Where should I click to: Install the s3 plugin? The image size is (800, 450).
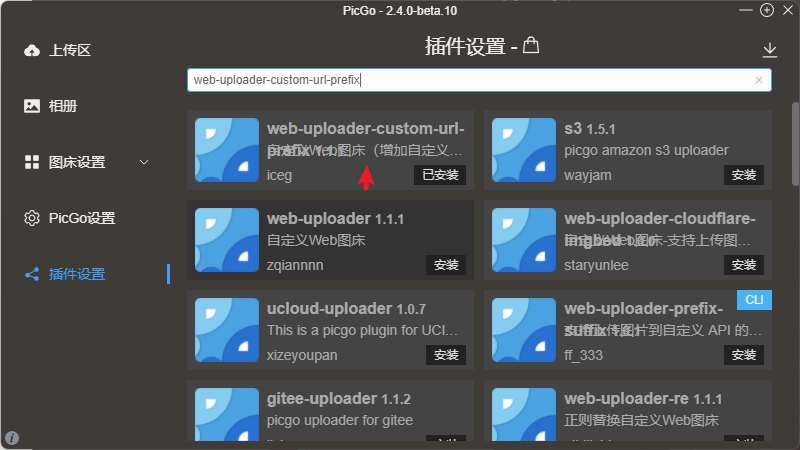coord(744,175)
